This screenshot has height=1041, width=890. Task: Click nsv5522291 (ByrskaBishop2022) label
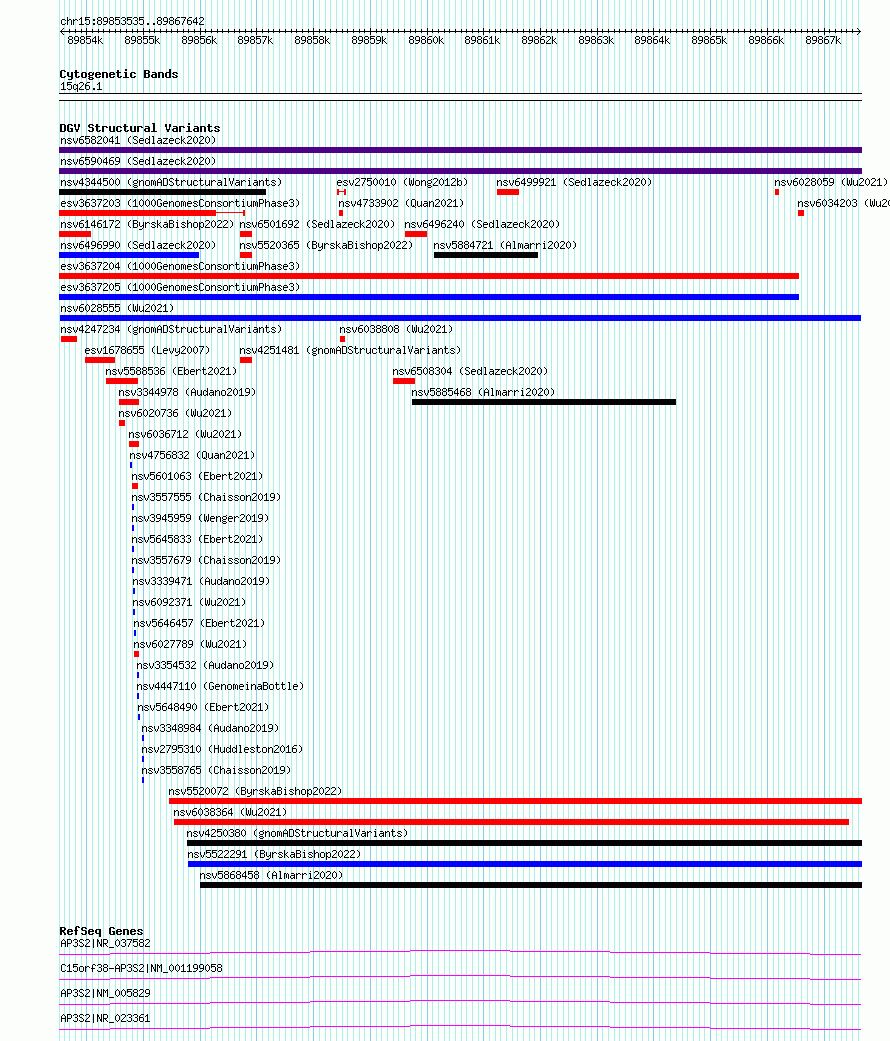point(274,855)
